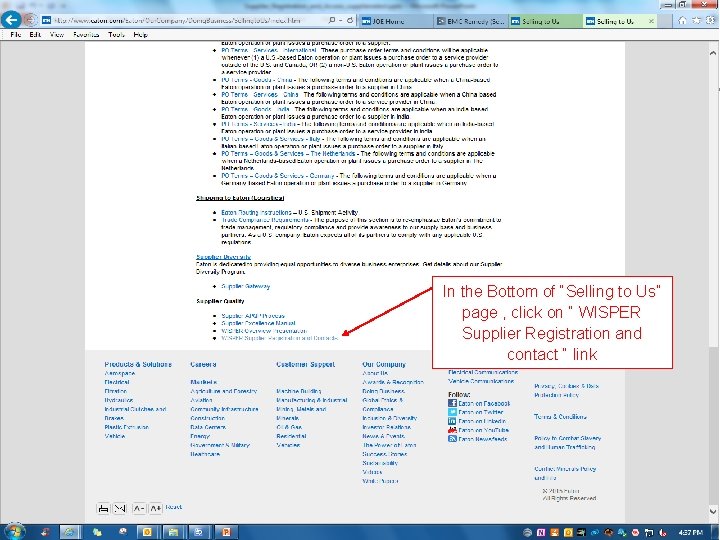Image resolution: width=720 pixels, height=540 pixels.
Task: Open Eaton Routing Instructions link
Action: (256, 213)
